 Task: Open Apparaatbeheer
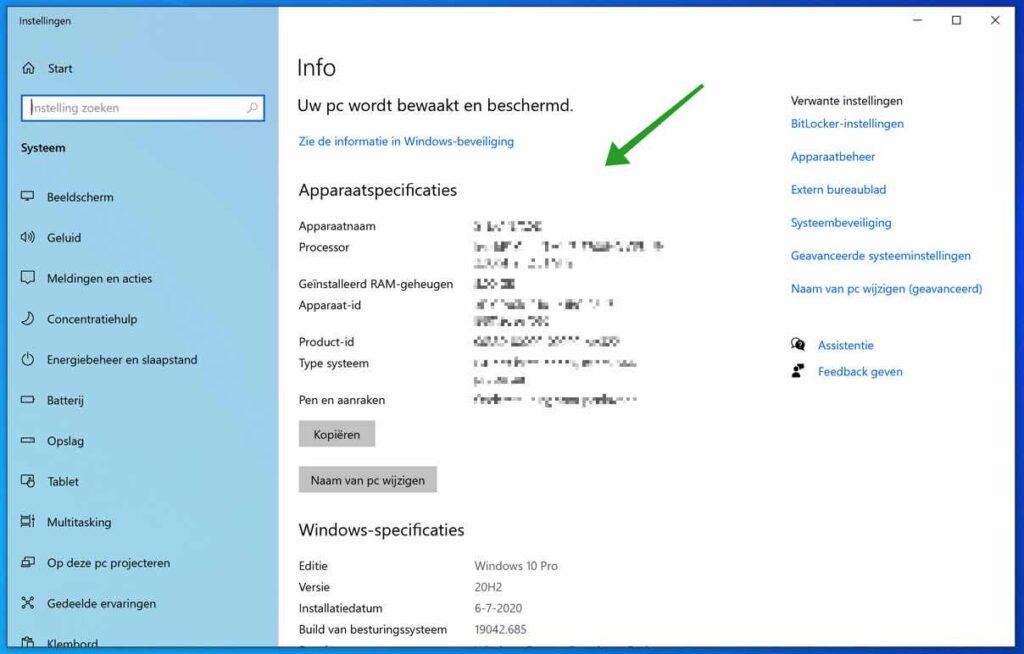(832, 156)
